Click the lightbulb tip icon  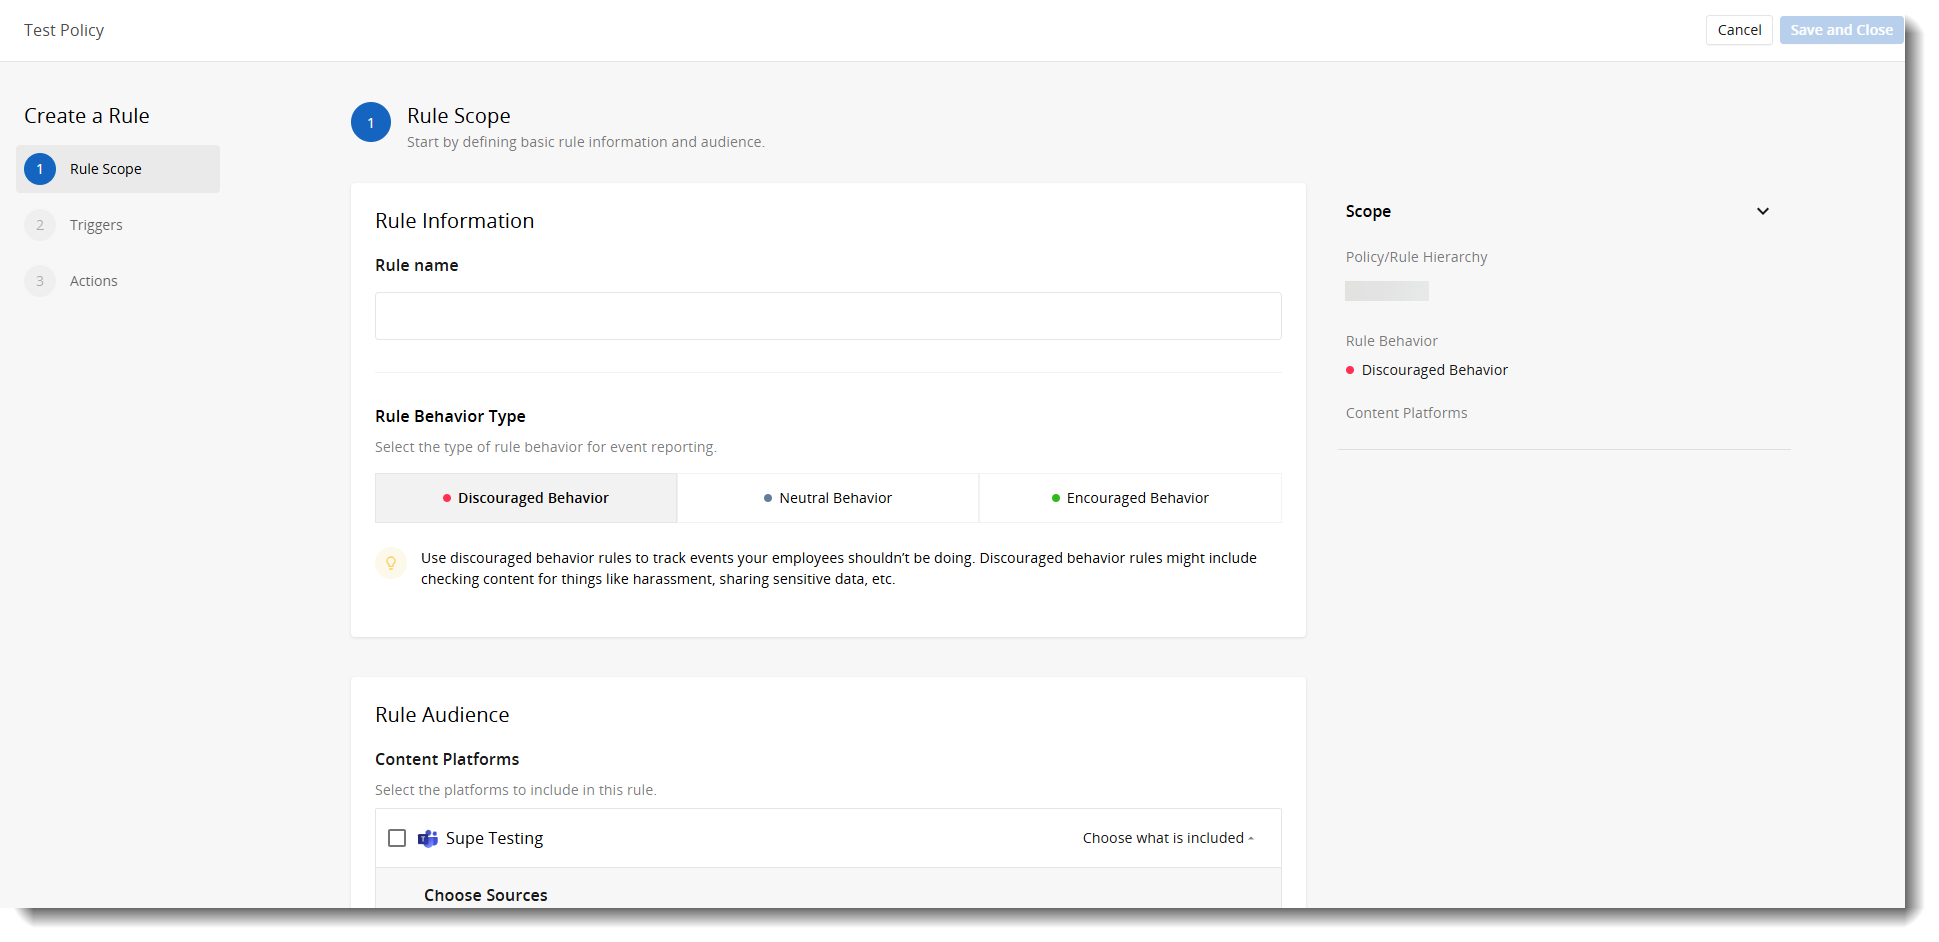point(391,563)
